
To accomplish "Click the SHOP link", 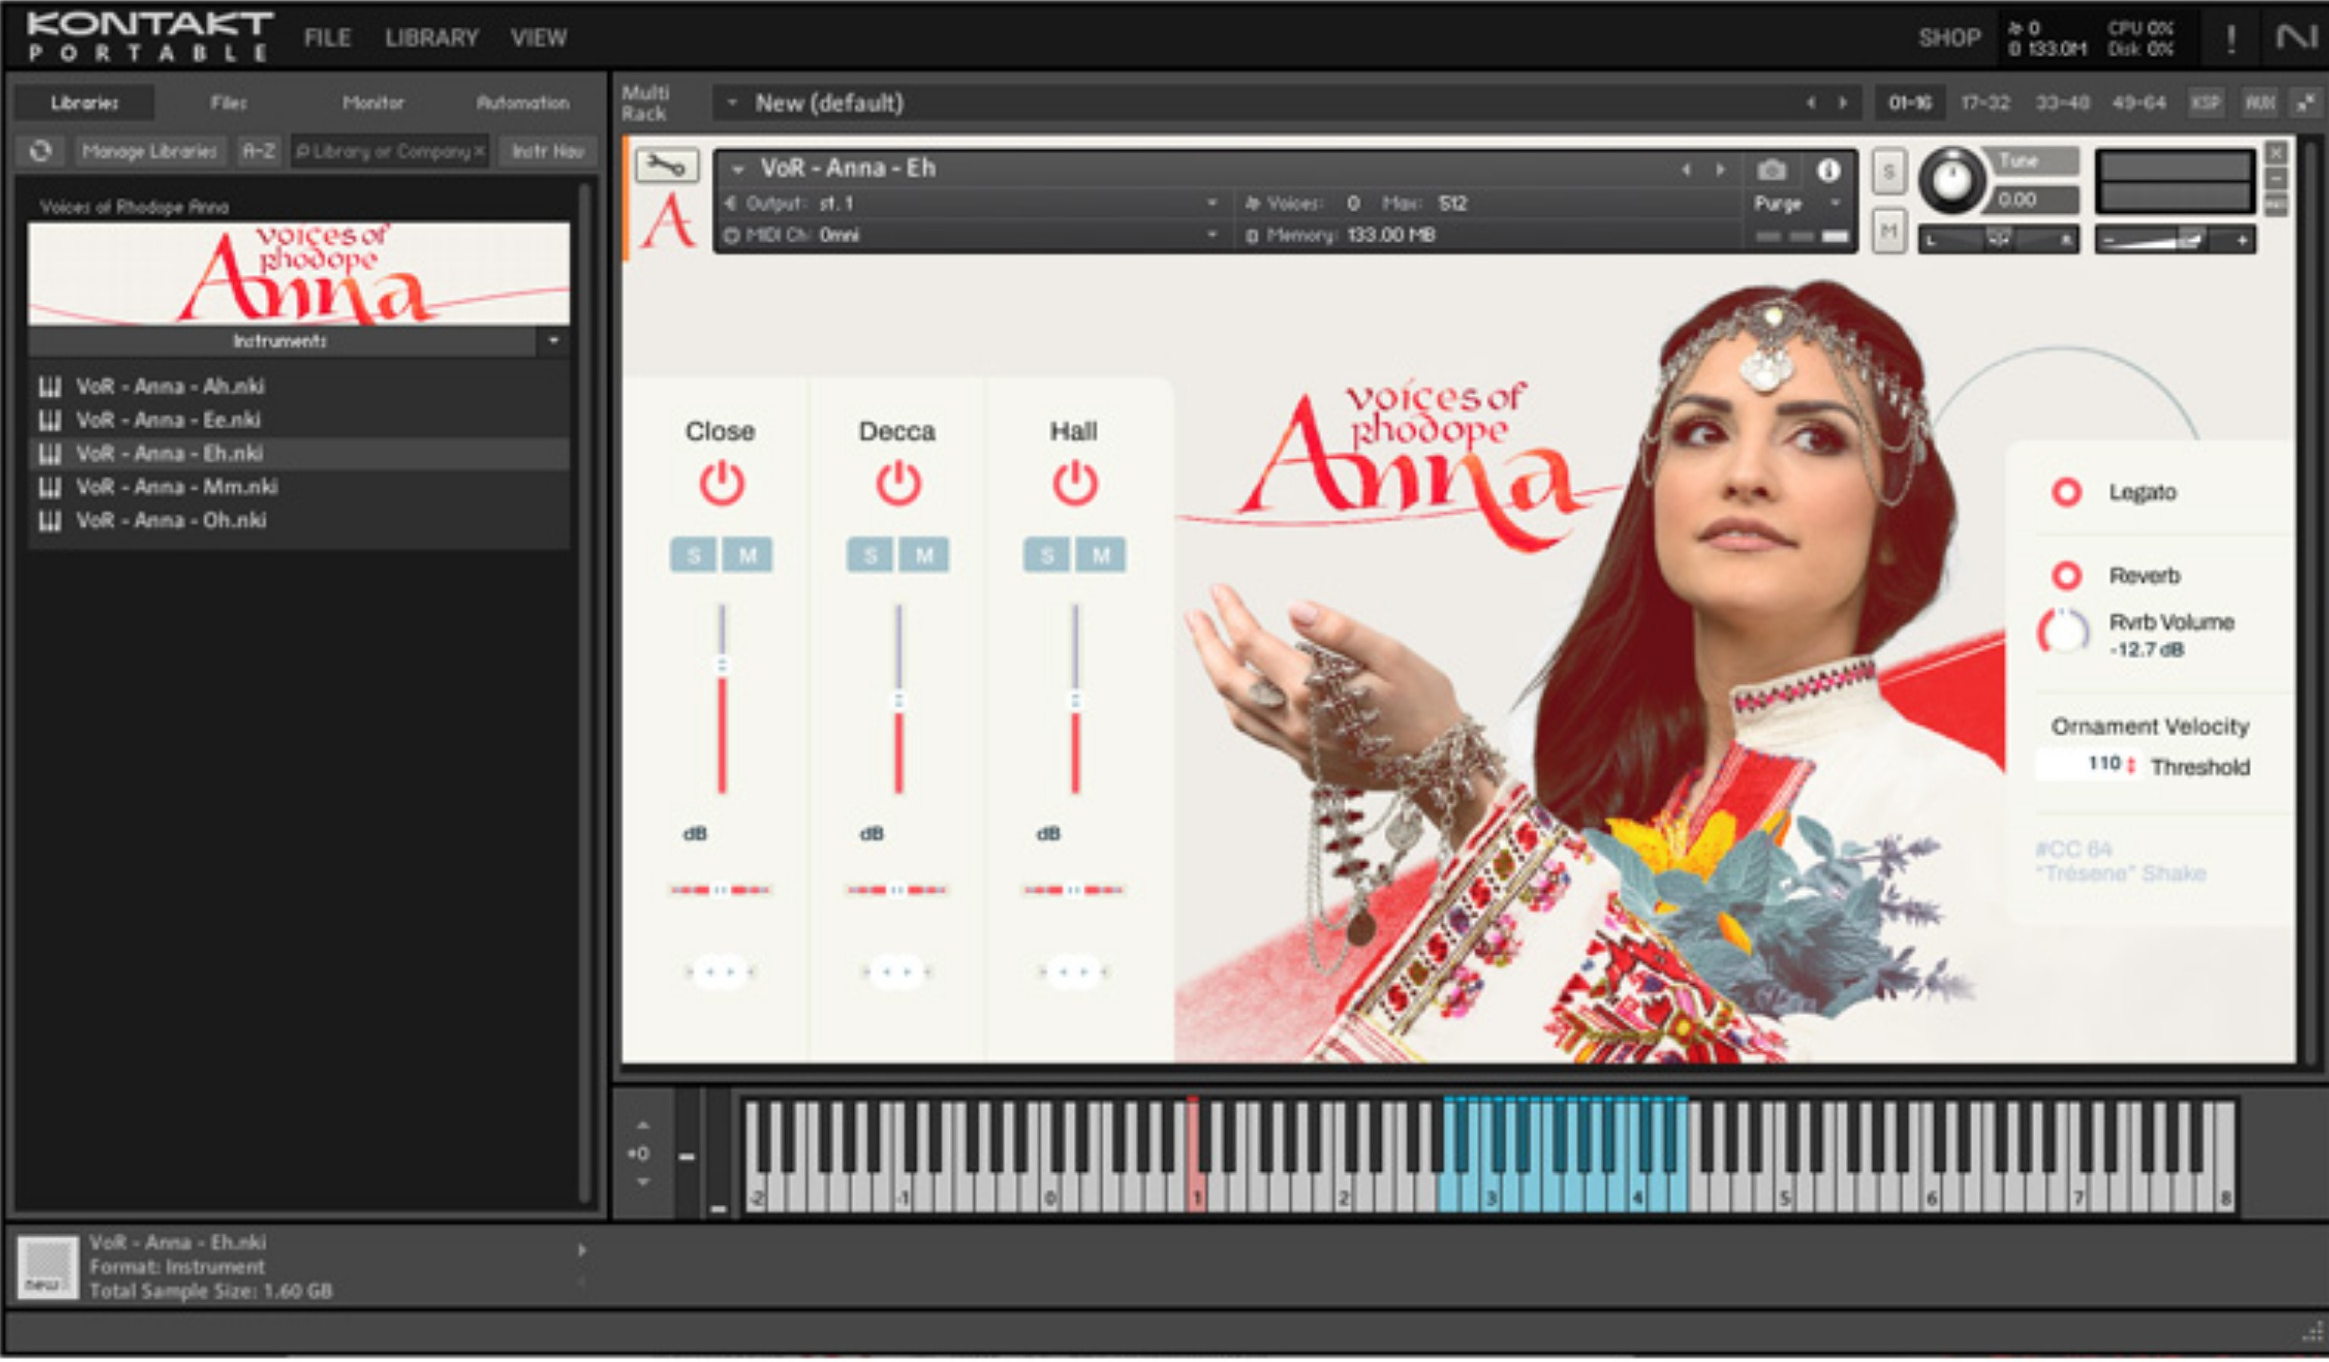I will tap(1949, 38).
